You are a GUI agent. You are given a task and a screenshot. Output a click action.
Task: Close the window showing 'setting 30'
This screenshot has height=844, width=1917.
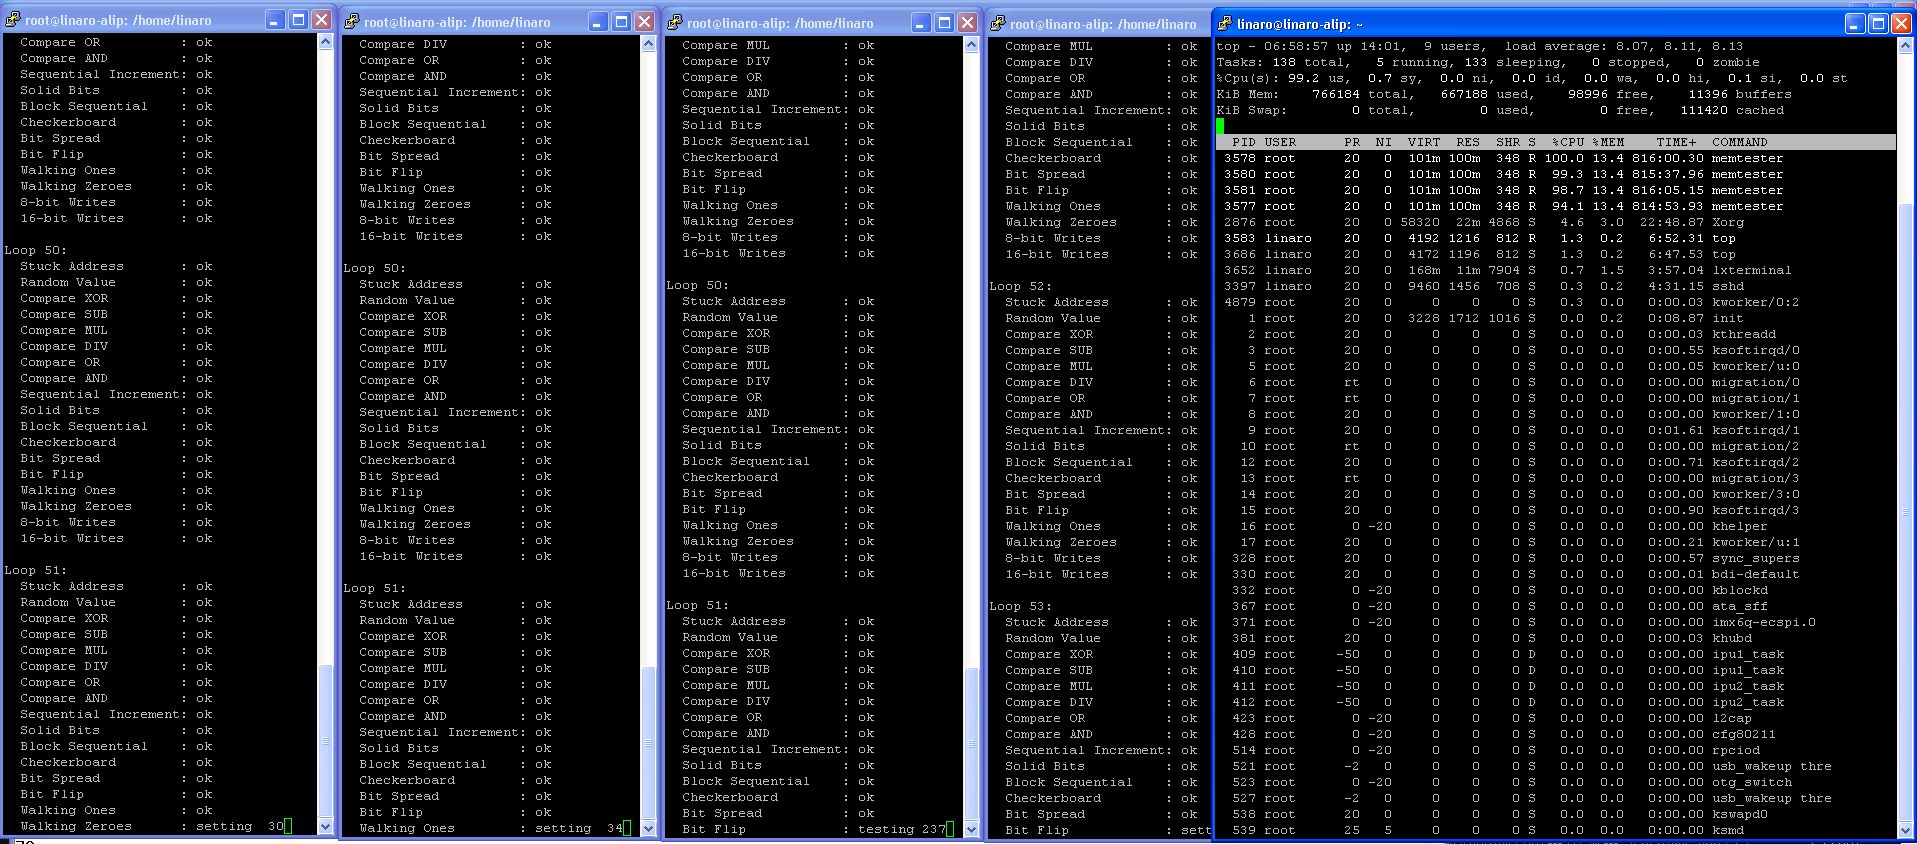pos(321,20)
